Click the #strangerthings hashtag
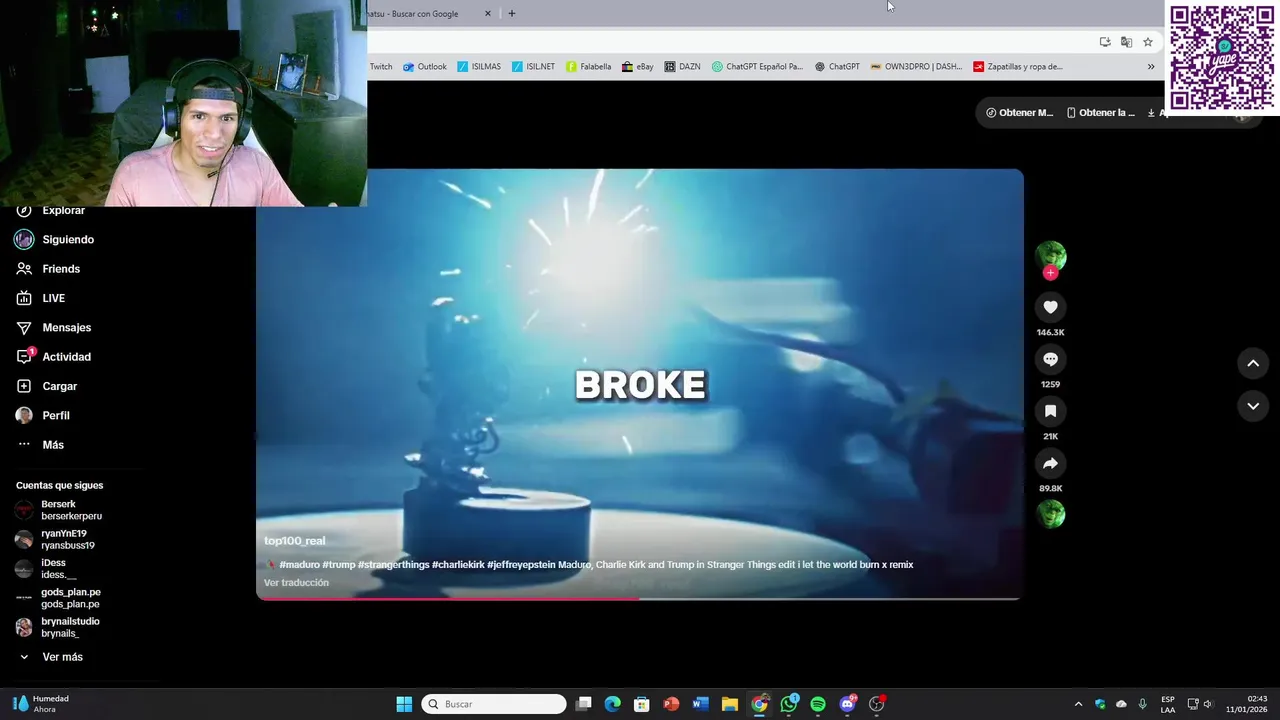Viewport: 1280px width, 720px height. click(393, 565)
